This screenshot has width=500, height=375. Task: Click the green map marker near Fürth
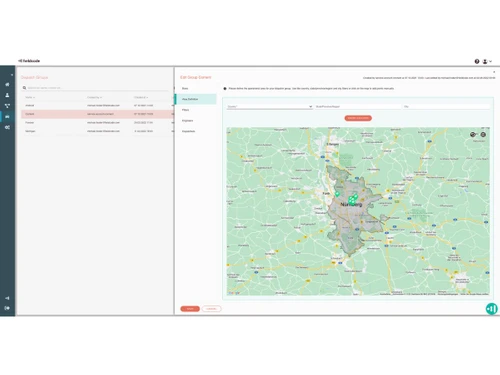point(337,194)
